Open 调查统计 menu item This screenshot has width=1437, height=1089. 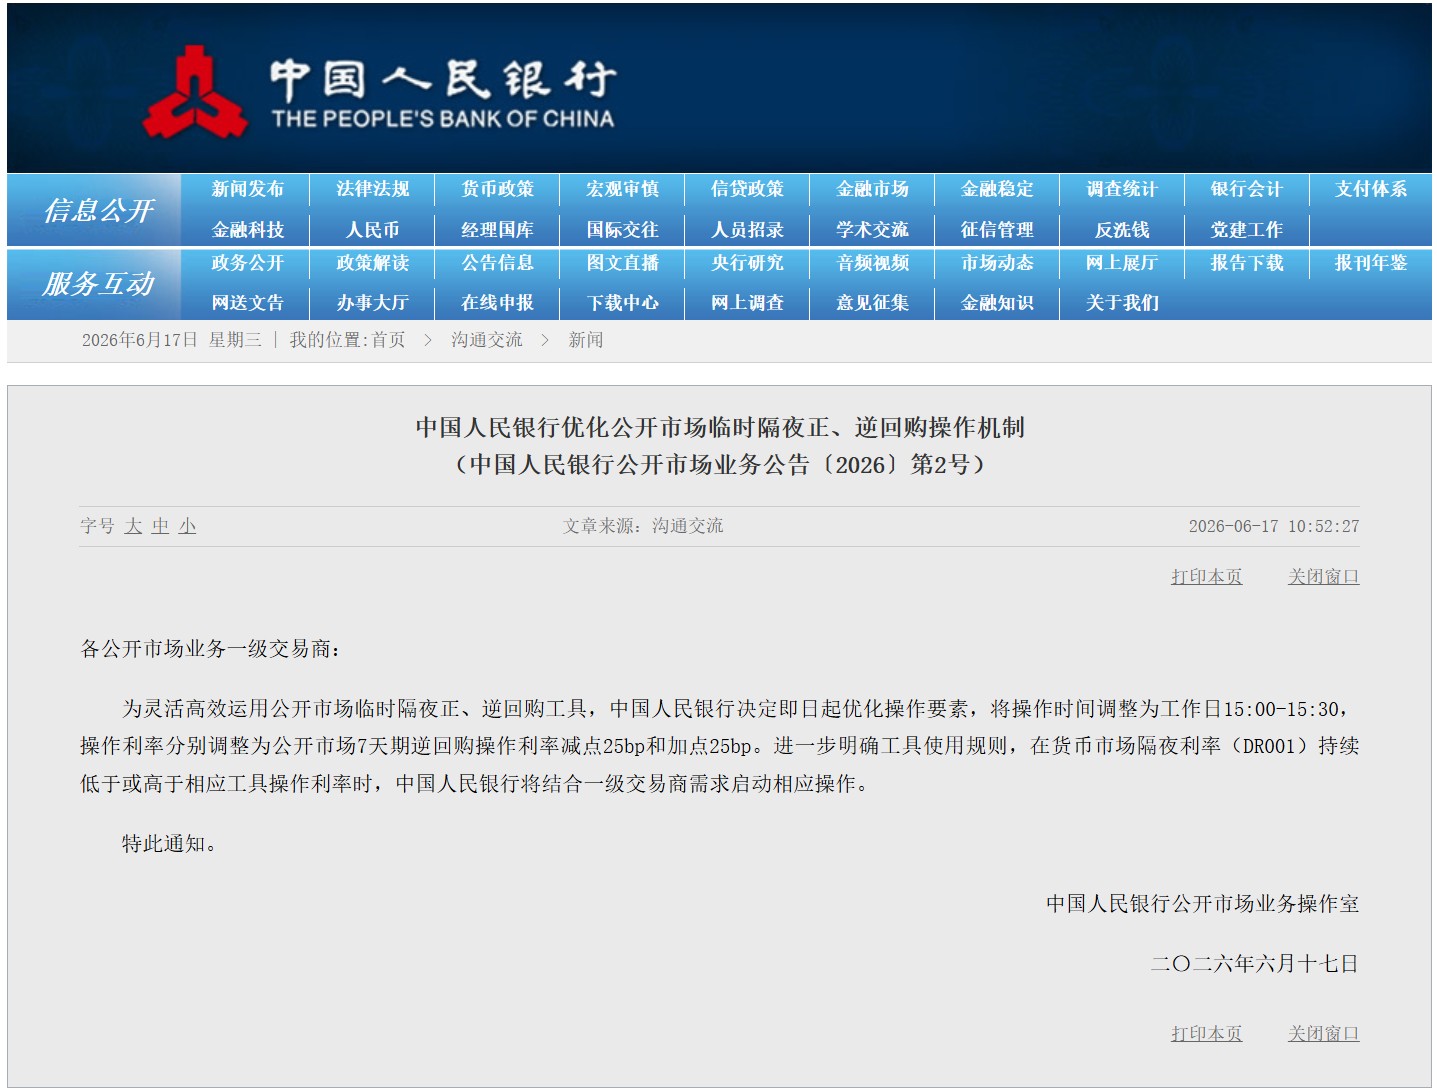1122,189
